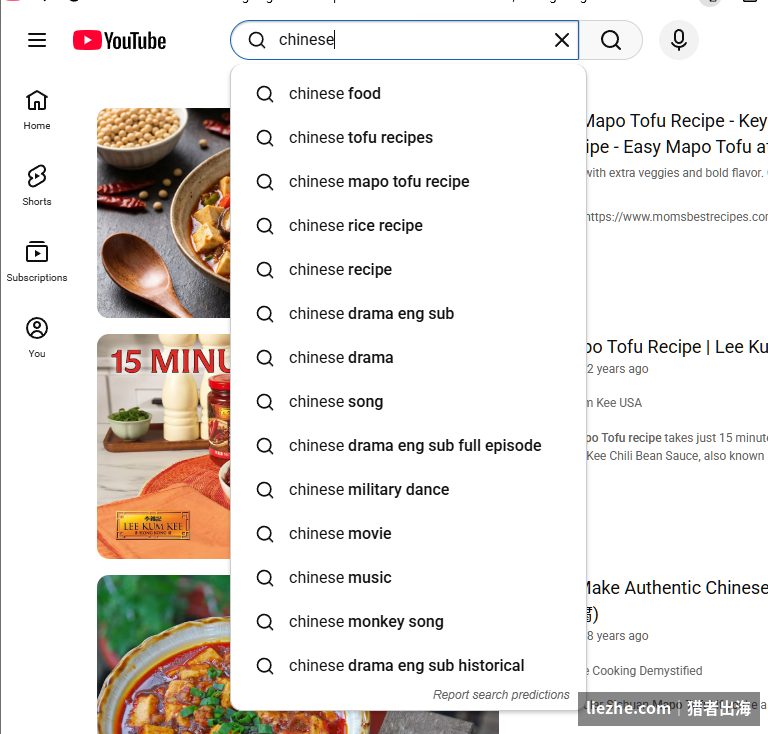Screen dimensions: 768x734
Task: Choose 'chinese drama eng sub' suggestion
Action: pos(408,313)
